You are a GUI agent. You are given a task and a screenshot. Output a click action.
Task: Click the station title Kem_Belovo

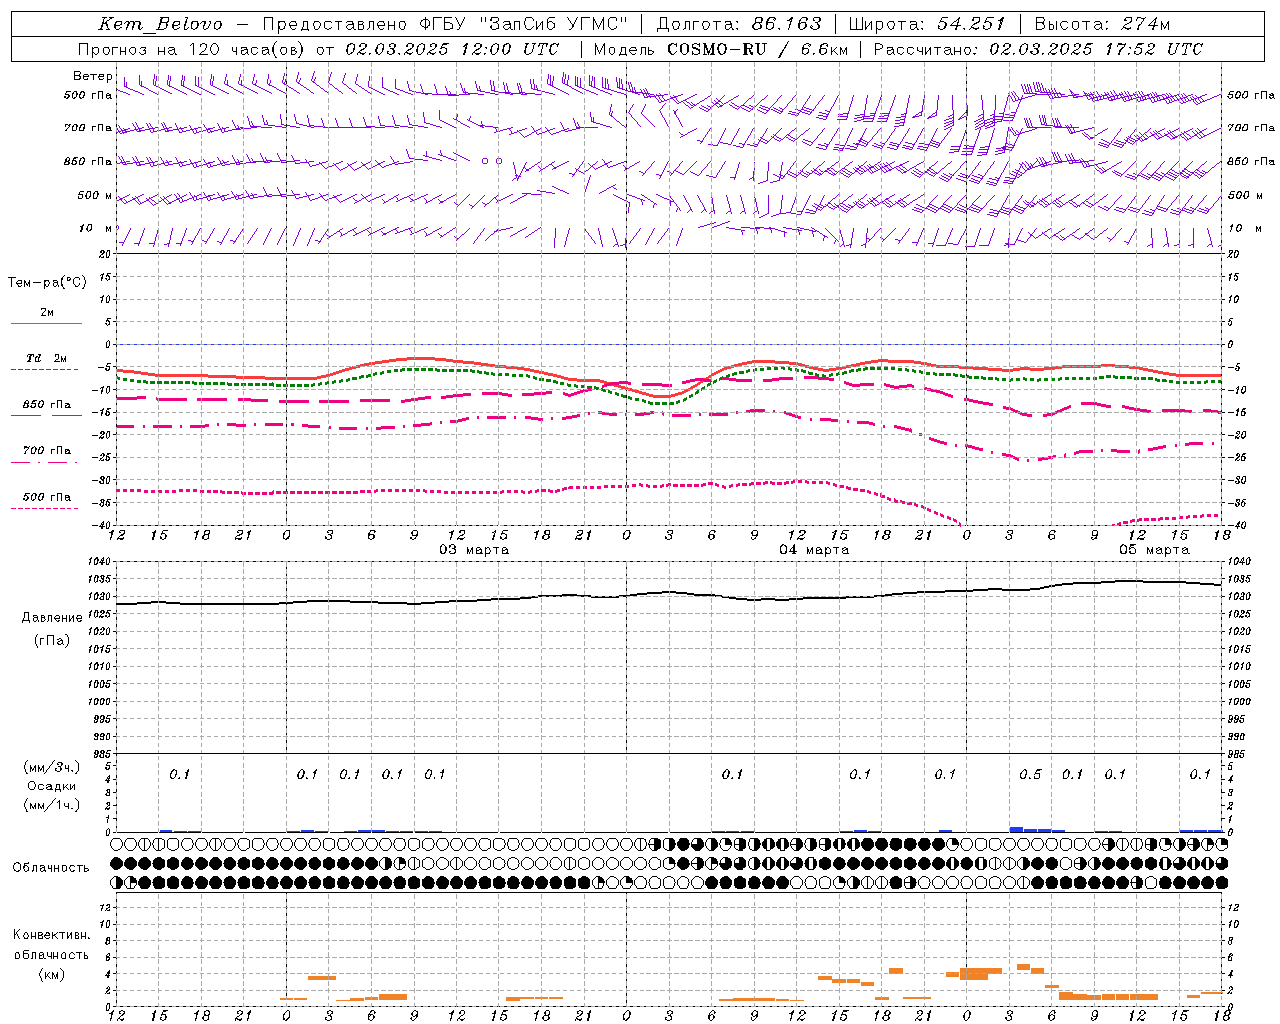(x=160, y=24)
